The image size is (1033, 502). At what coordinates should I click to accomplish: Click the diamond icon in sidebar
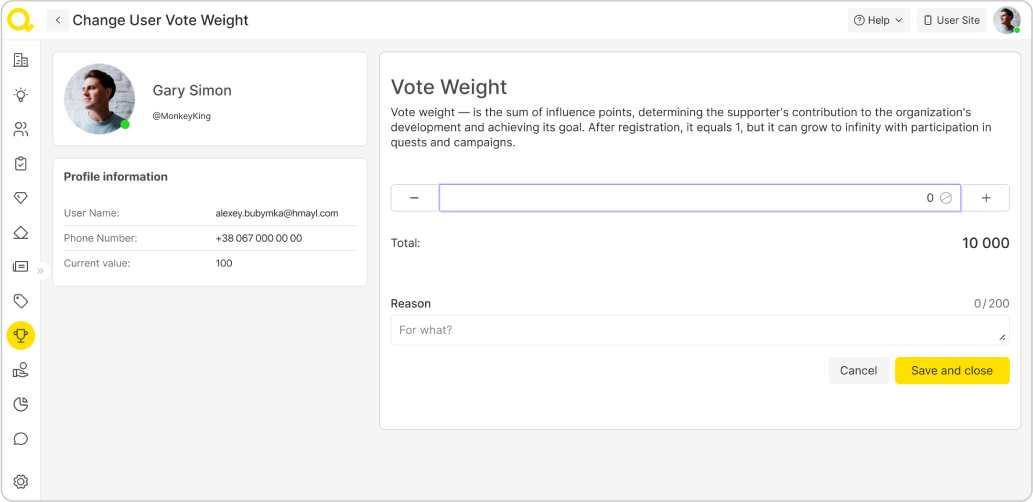[20, 198]
